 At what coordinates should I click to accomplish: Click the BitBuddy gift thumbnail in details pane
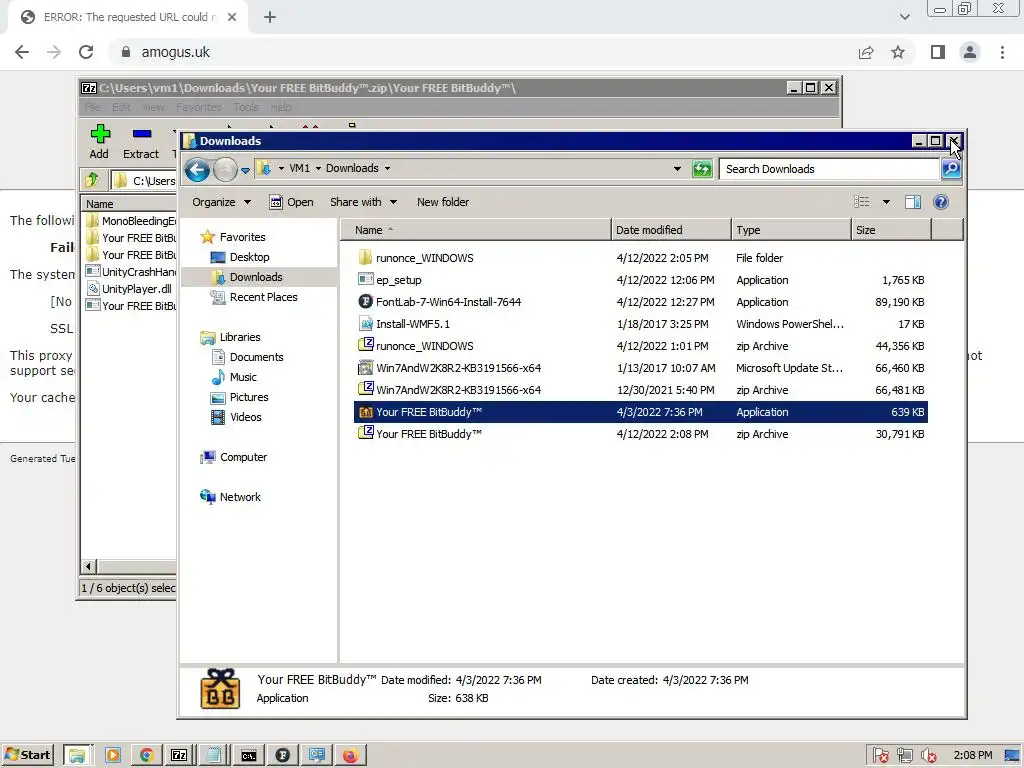tap(220, 689)
